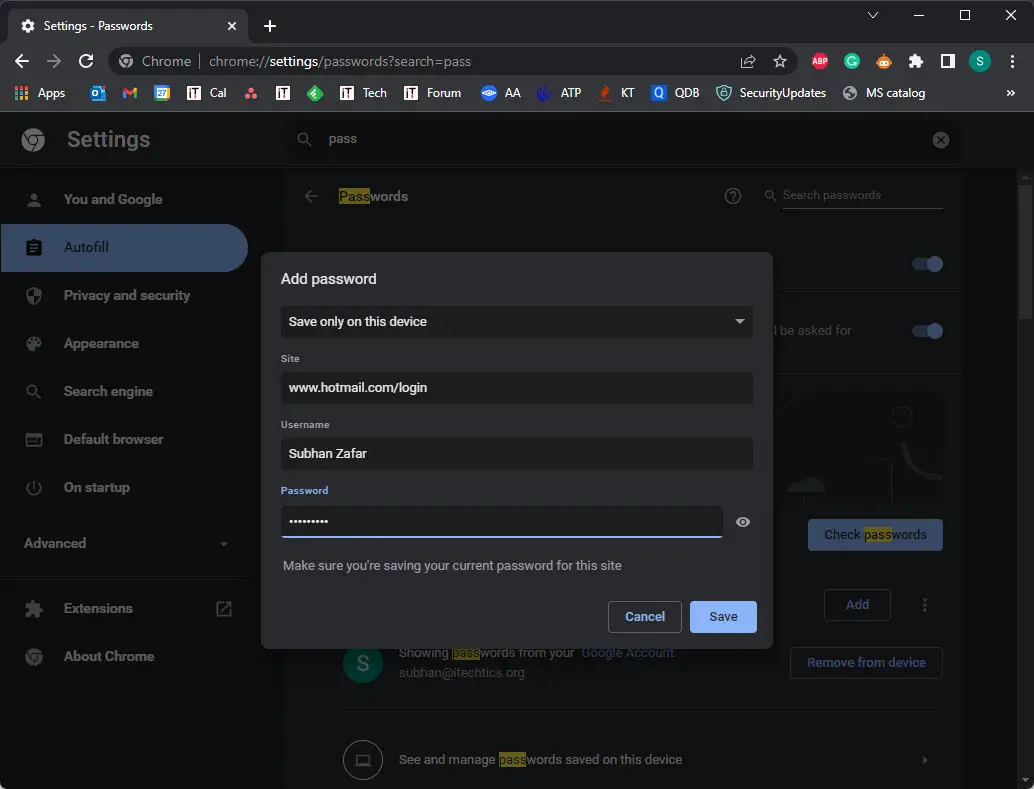Open the MS catalog bookmark
The image size is (1034, 789).
point(884,93)
